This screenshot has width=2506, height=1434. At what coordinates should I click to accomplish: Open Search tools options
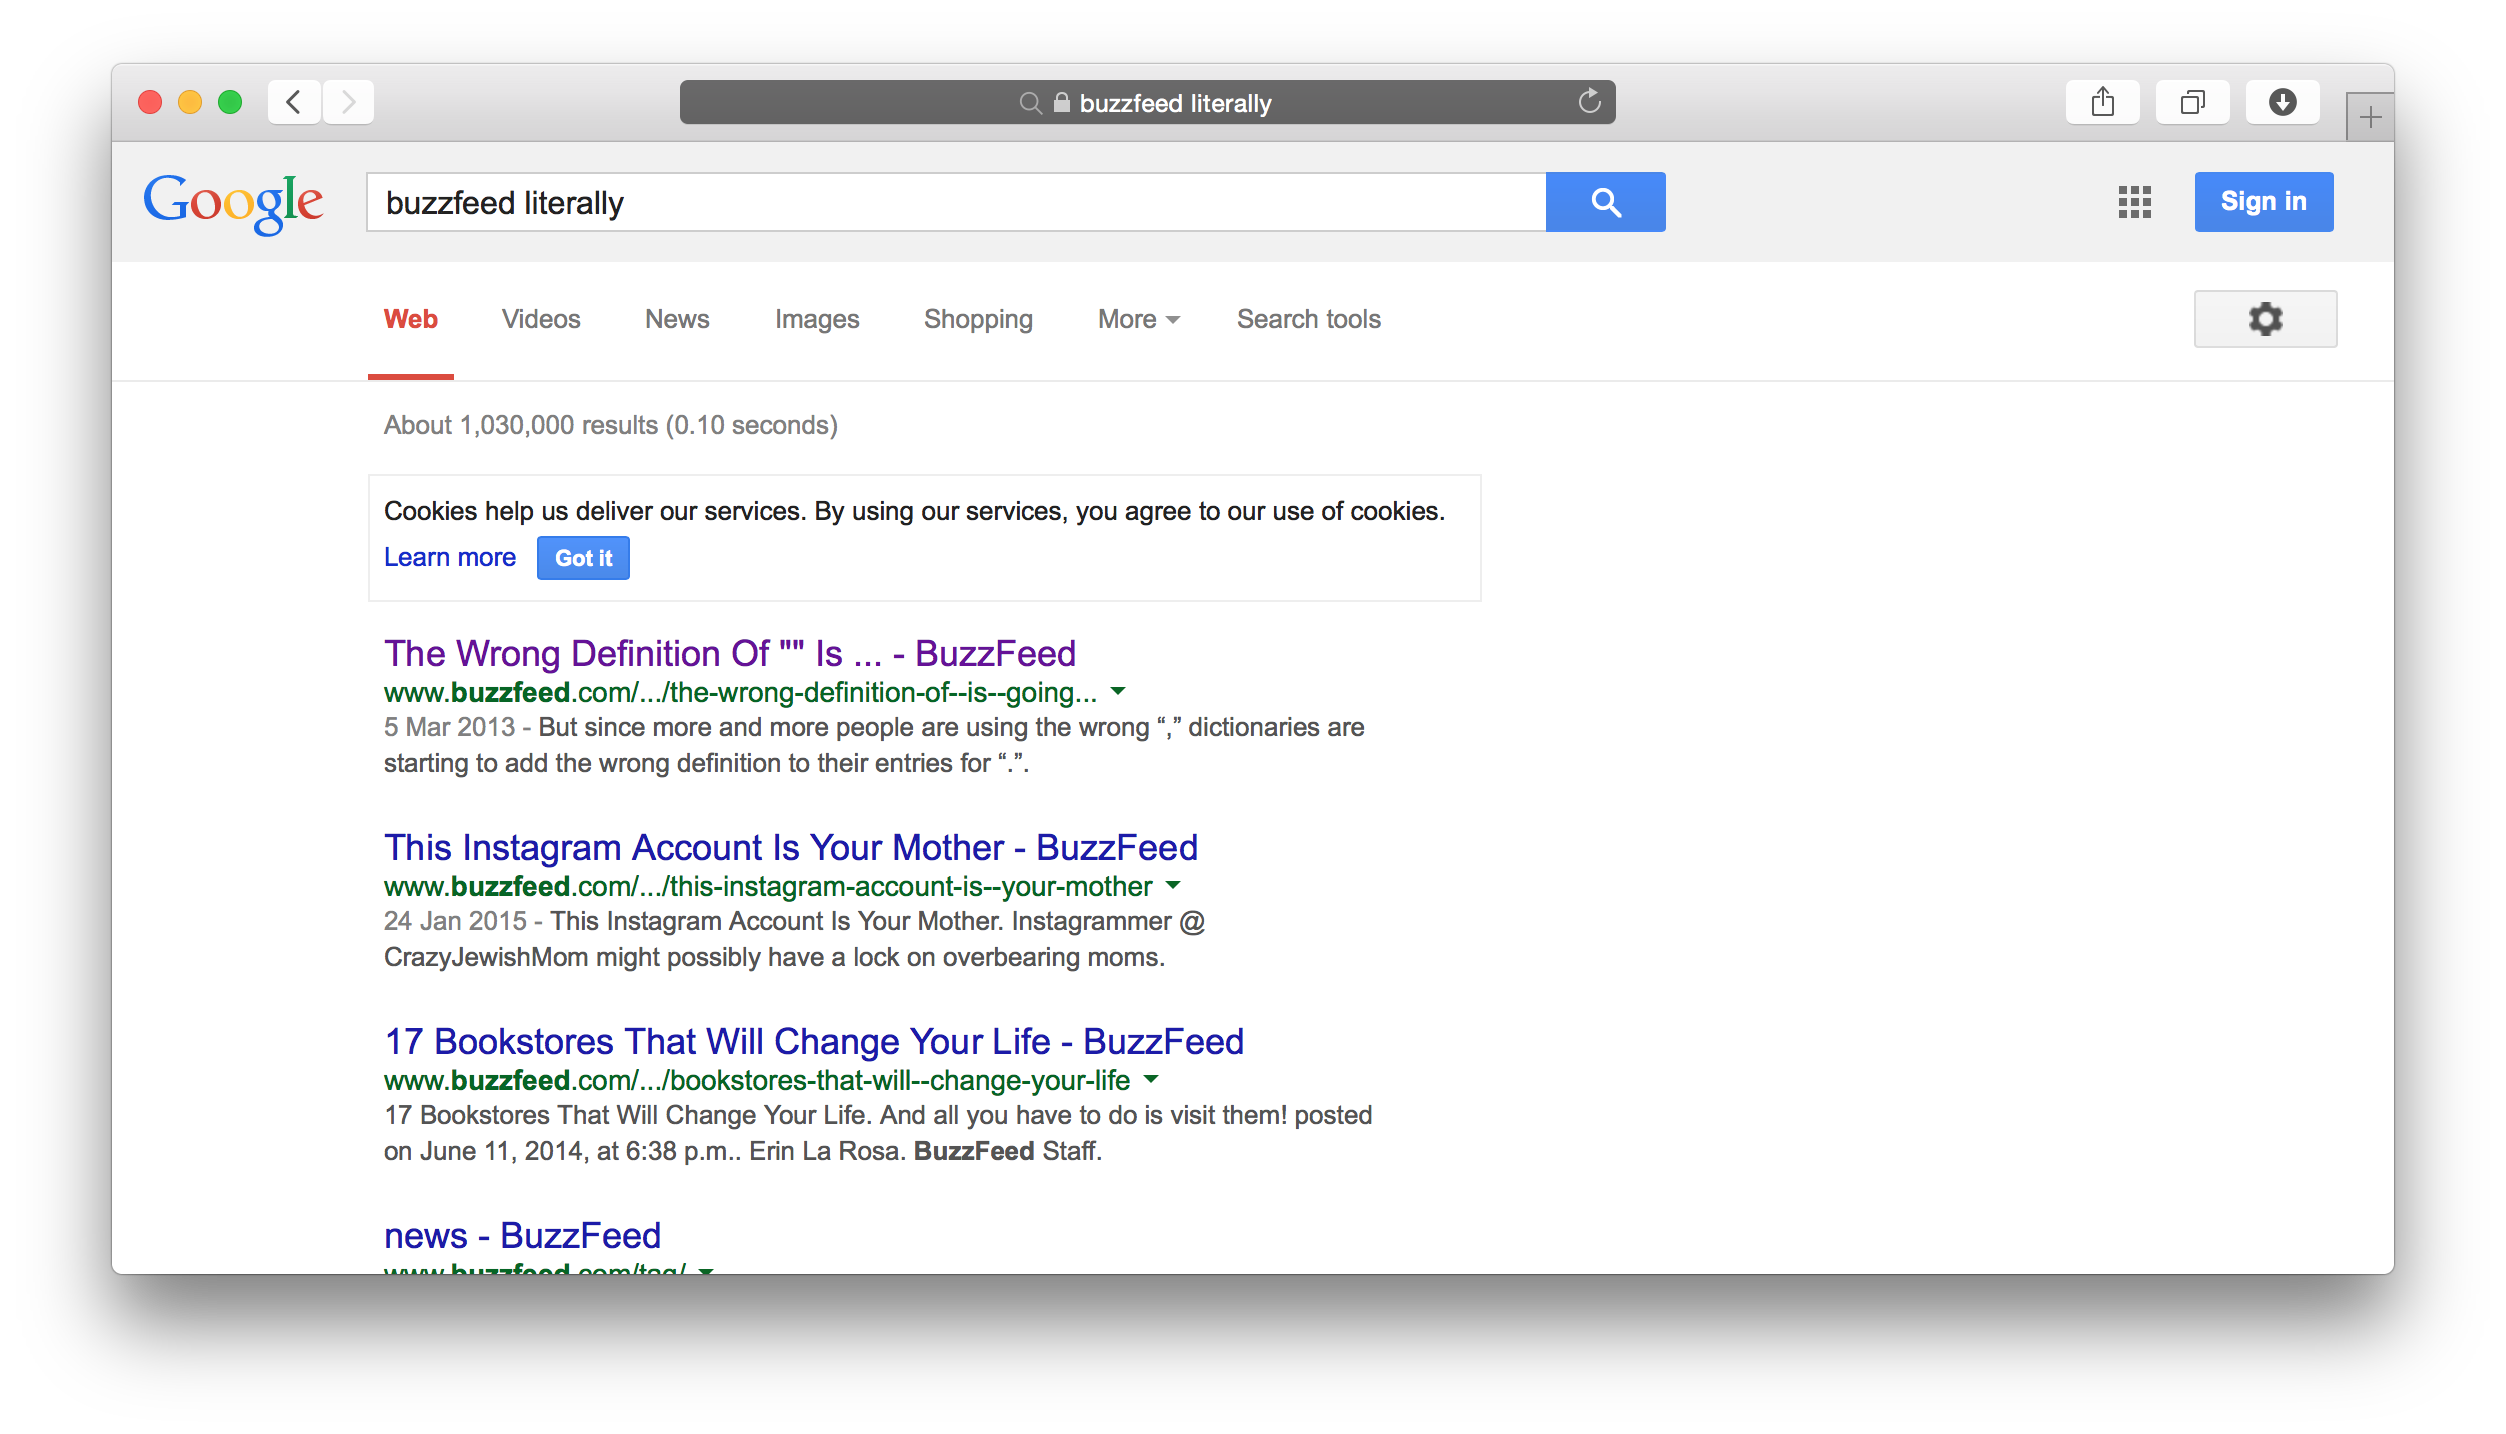(1308, 319)
